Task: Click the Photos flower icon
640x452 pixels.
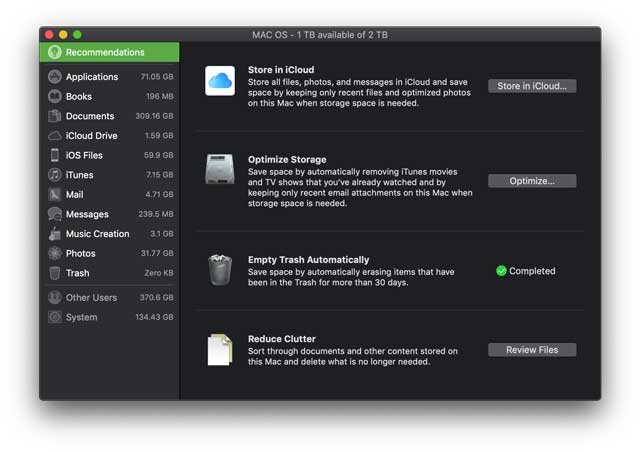Action: coord(55,253)
